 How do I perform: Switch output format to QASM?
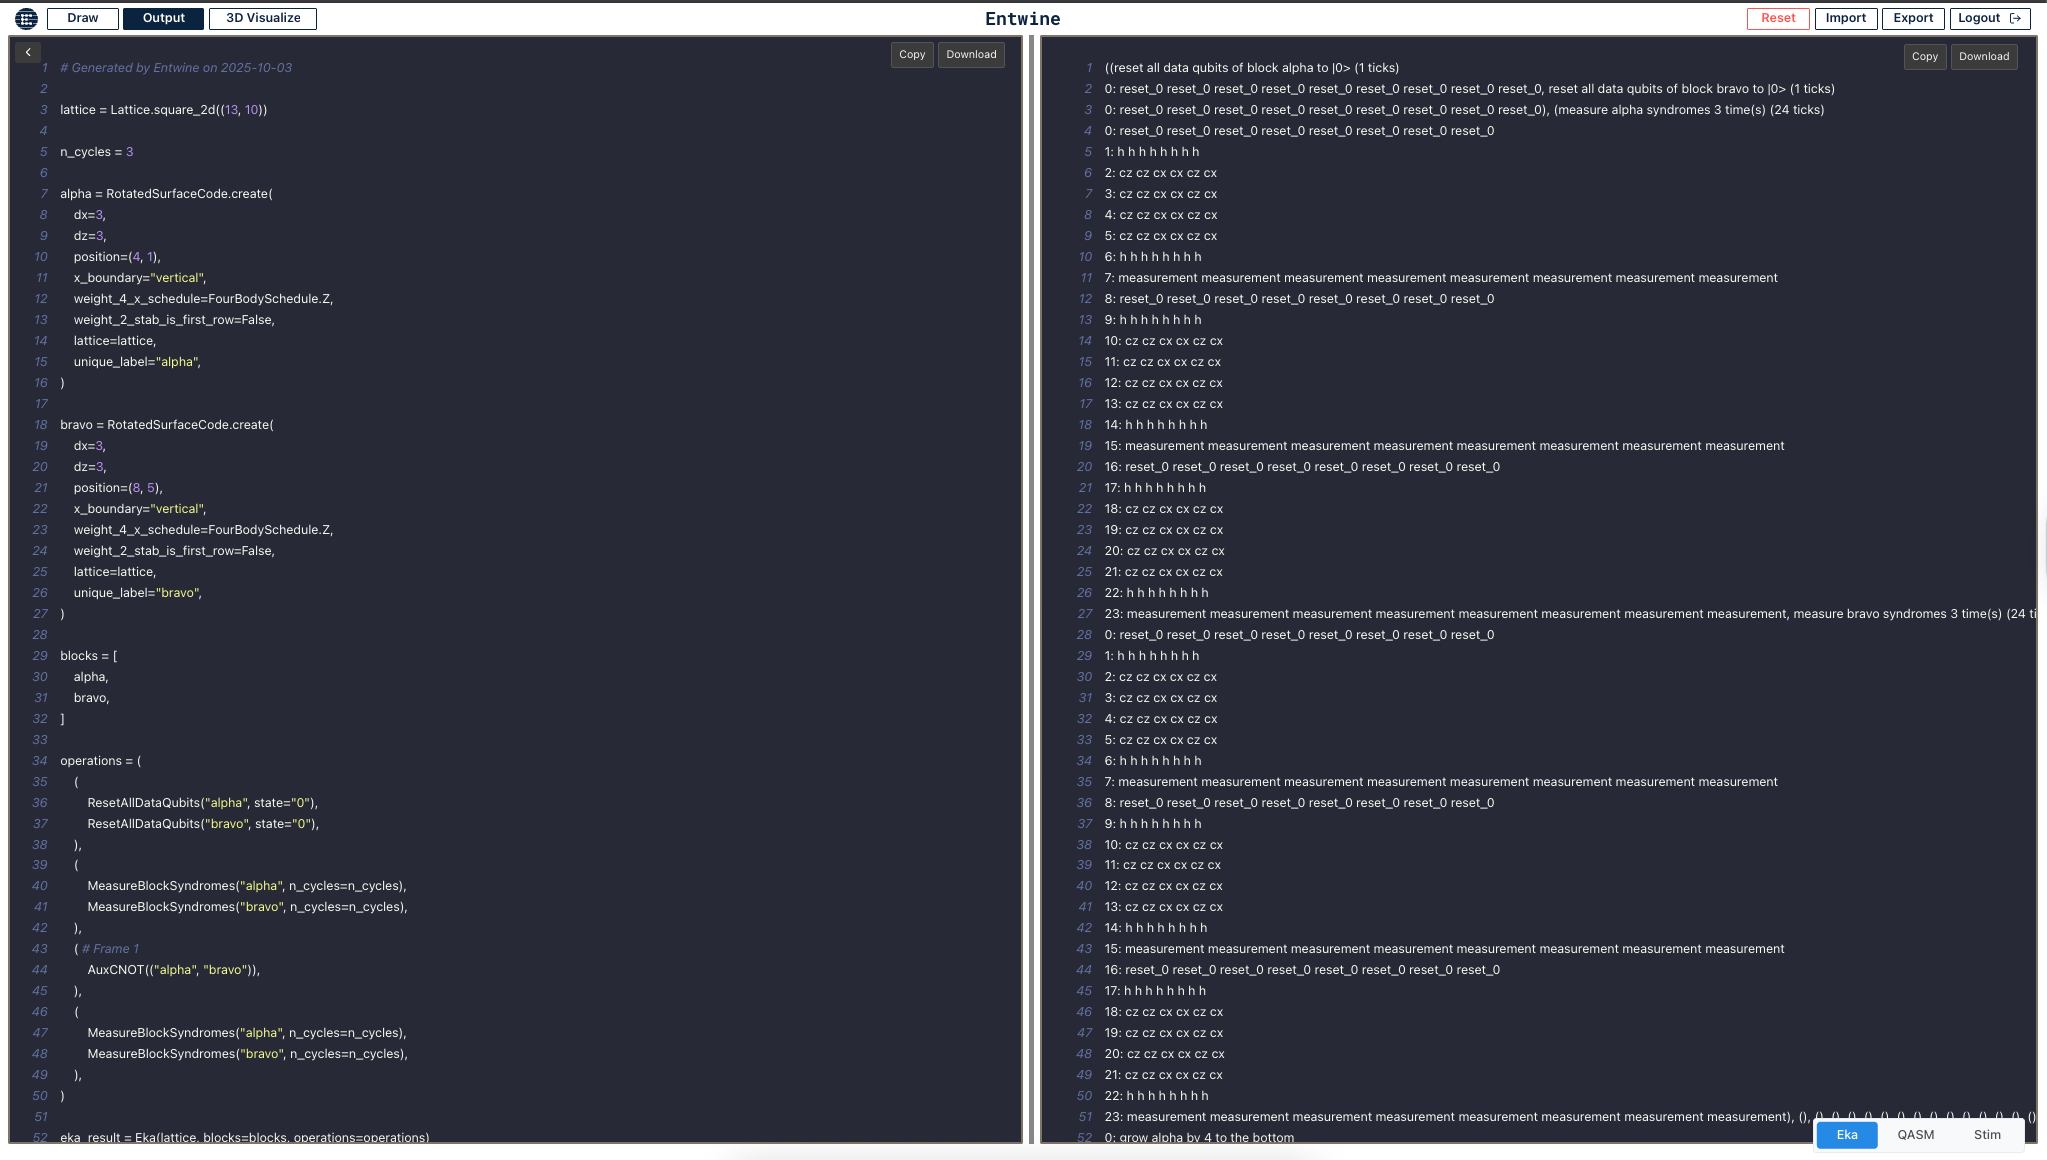(x=1916, y=1134)
